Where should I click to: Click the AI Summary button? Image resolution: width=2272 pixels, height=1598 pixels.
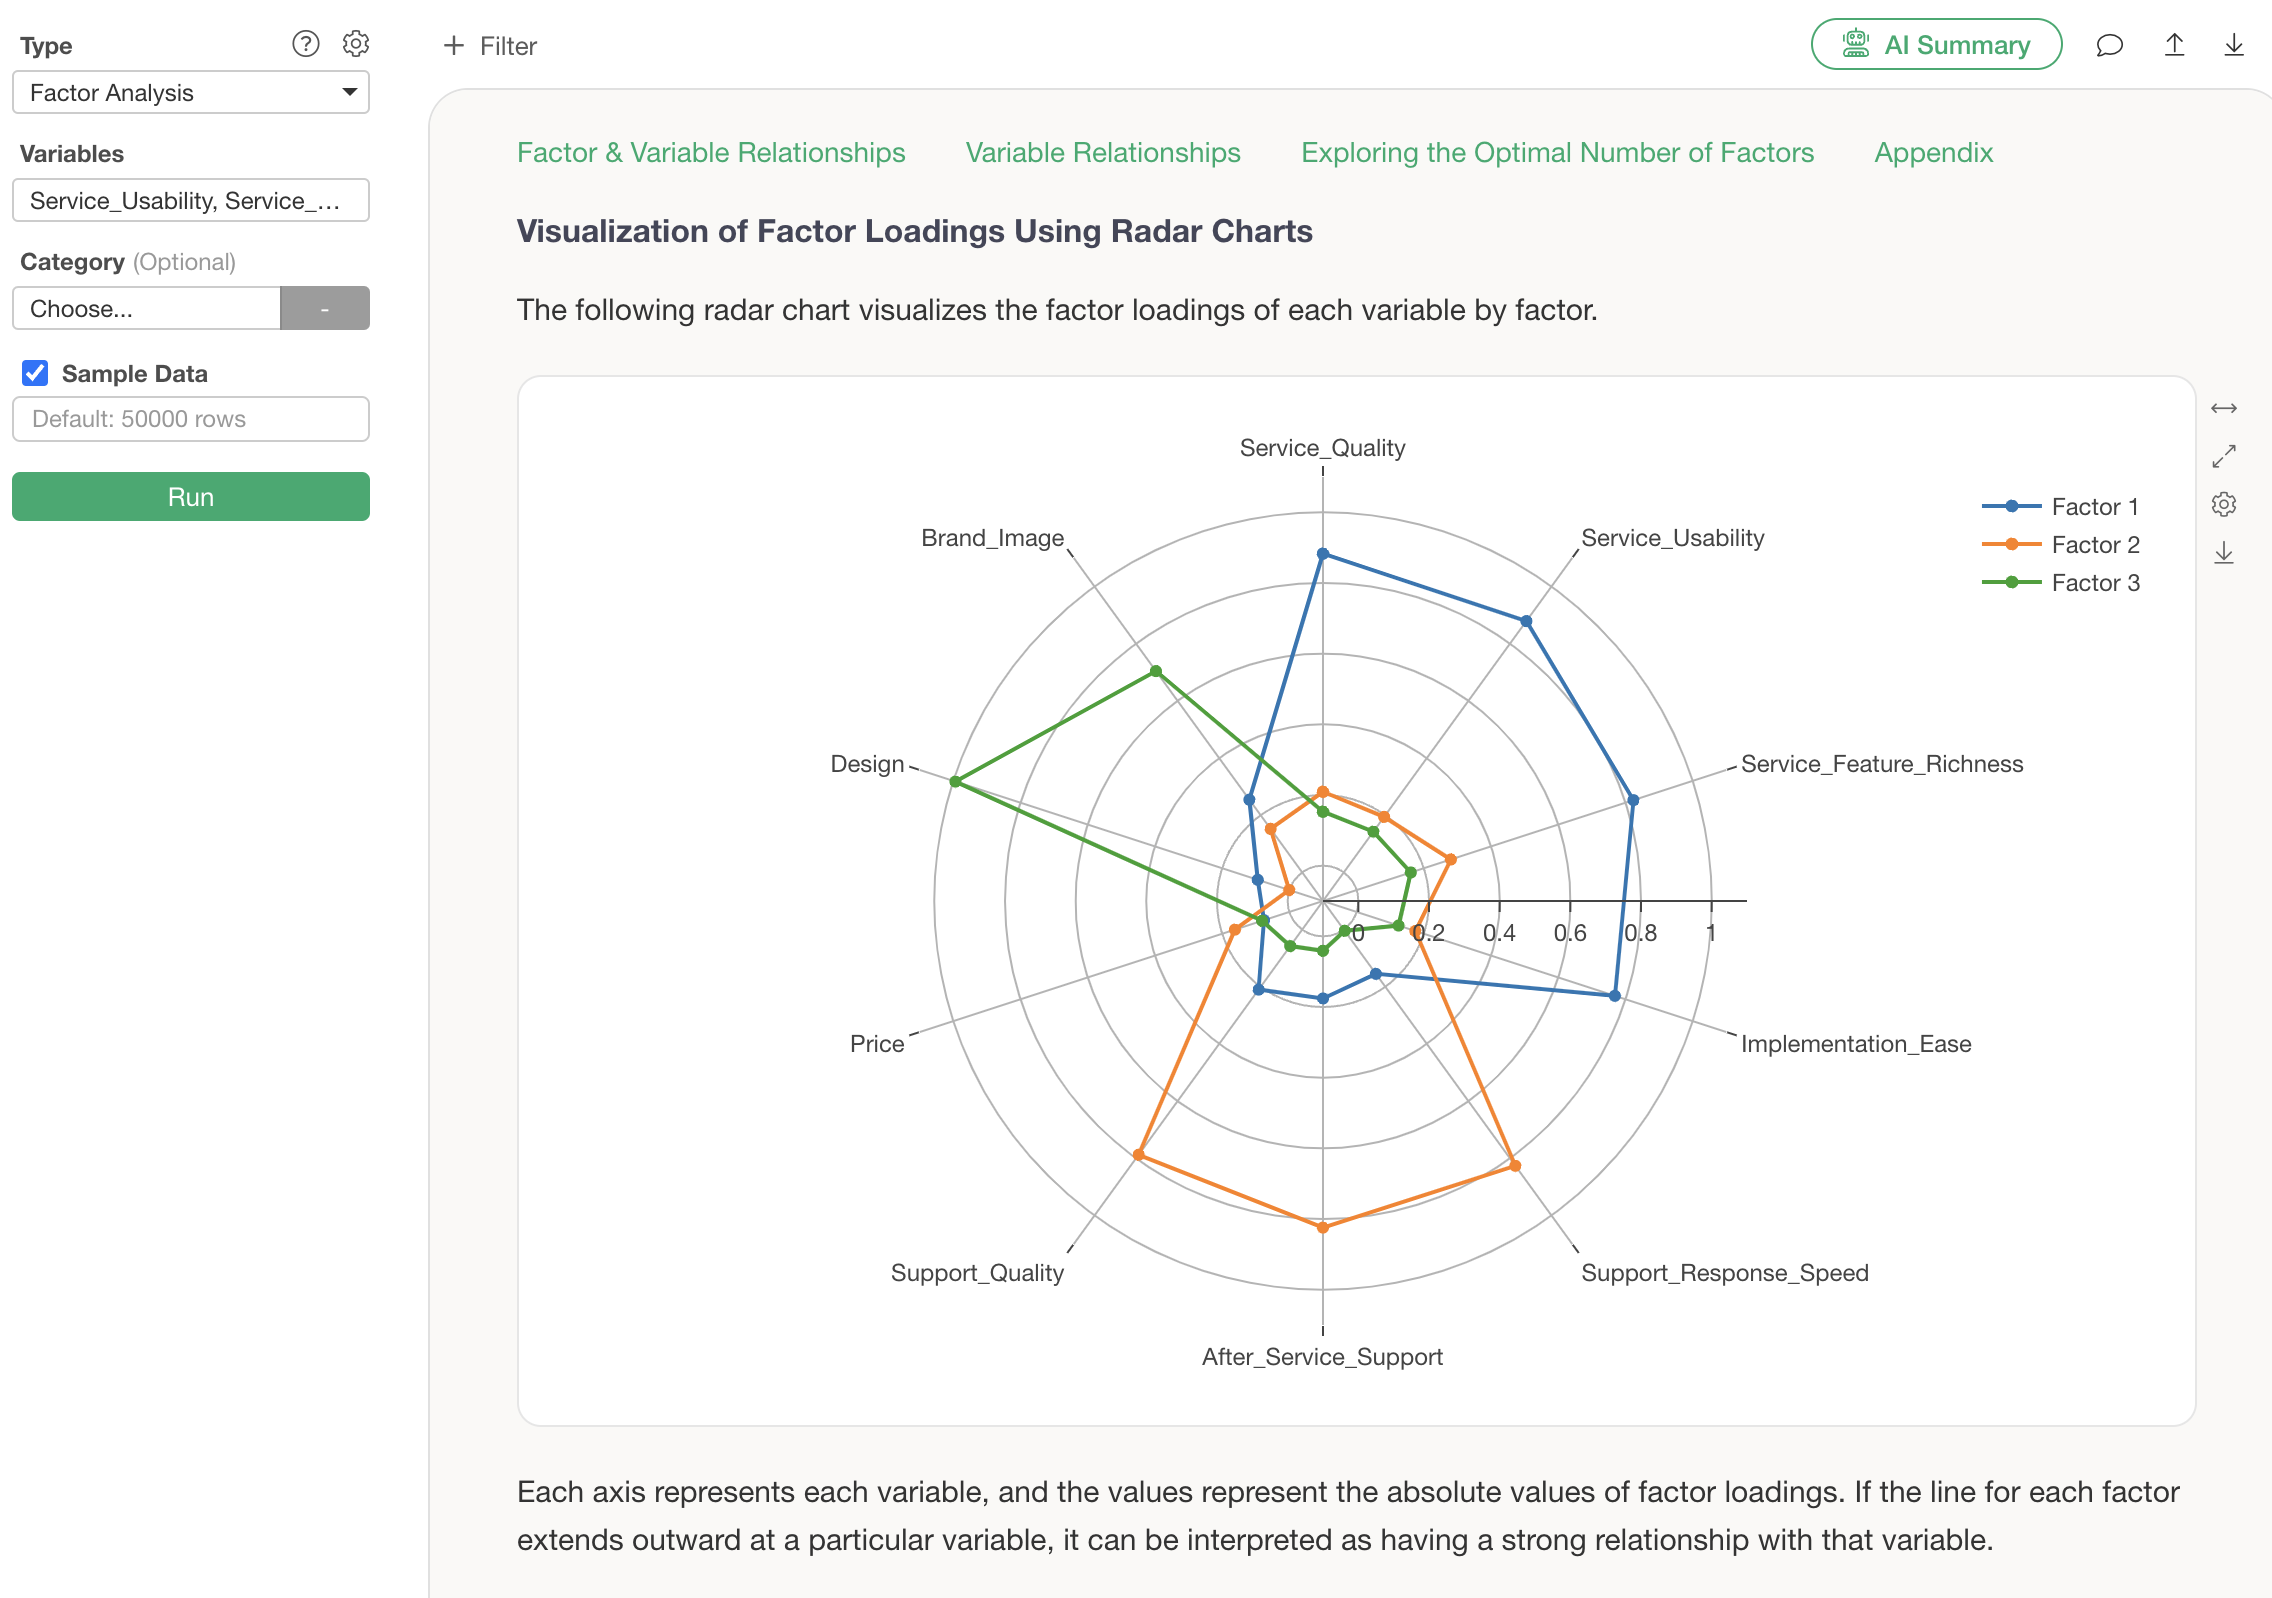[x=1935, y=45]
